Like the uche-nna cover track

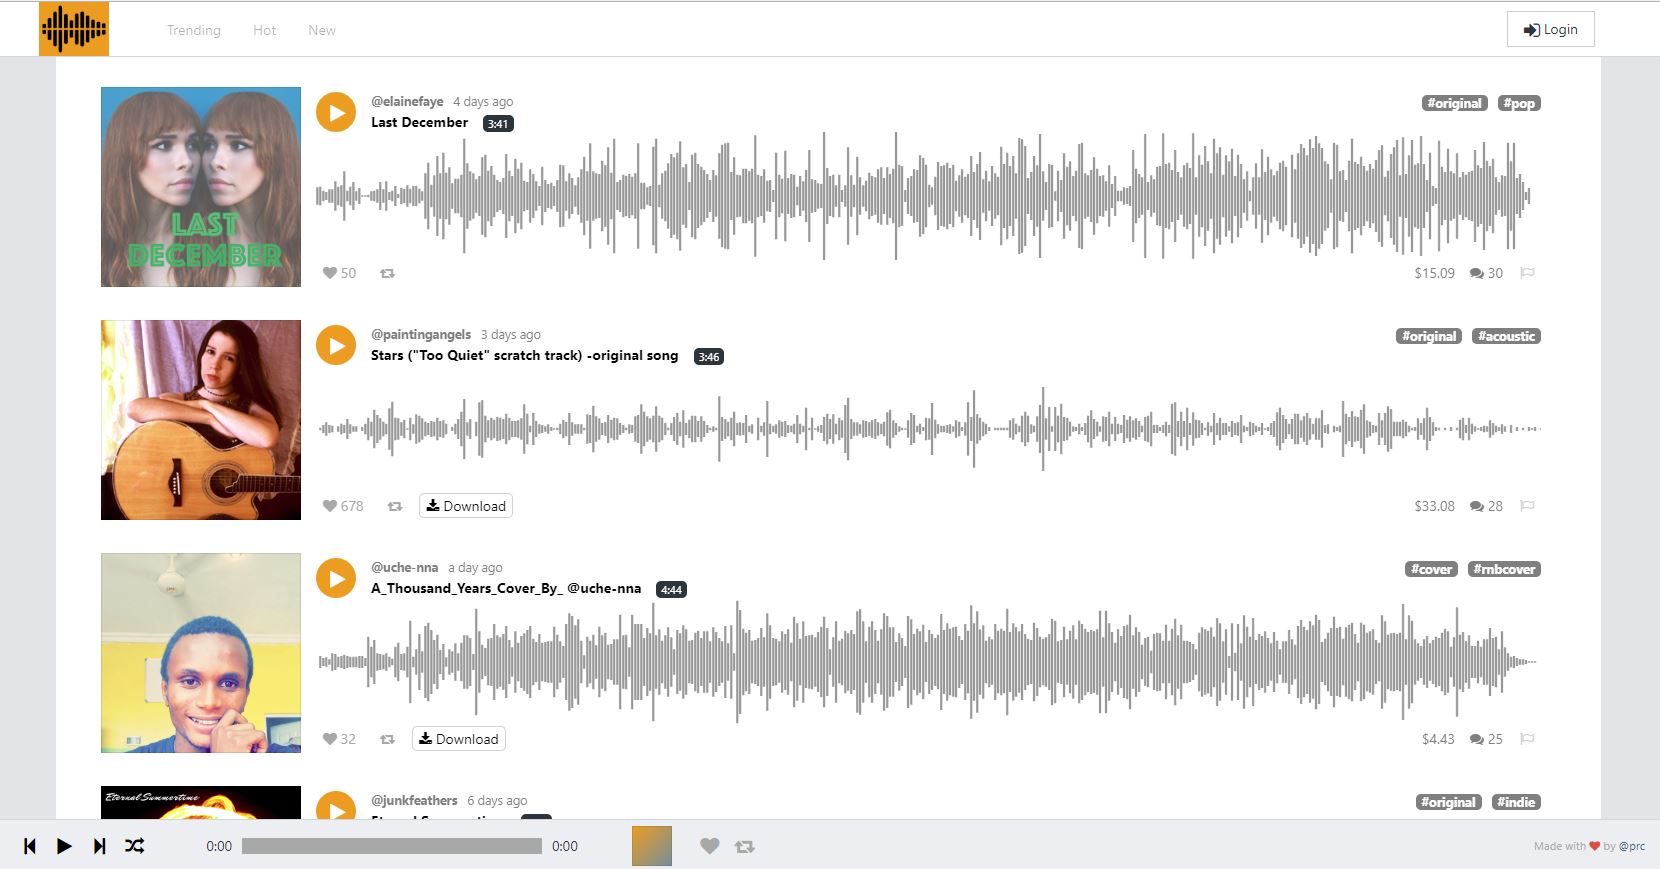[x=329, y=739]
